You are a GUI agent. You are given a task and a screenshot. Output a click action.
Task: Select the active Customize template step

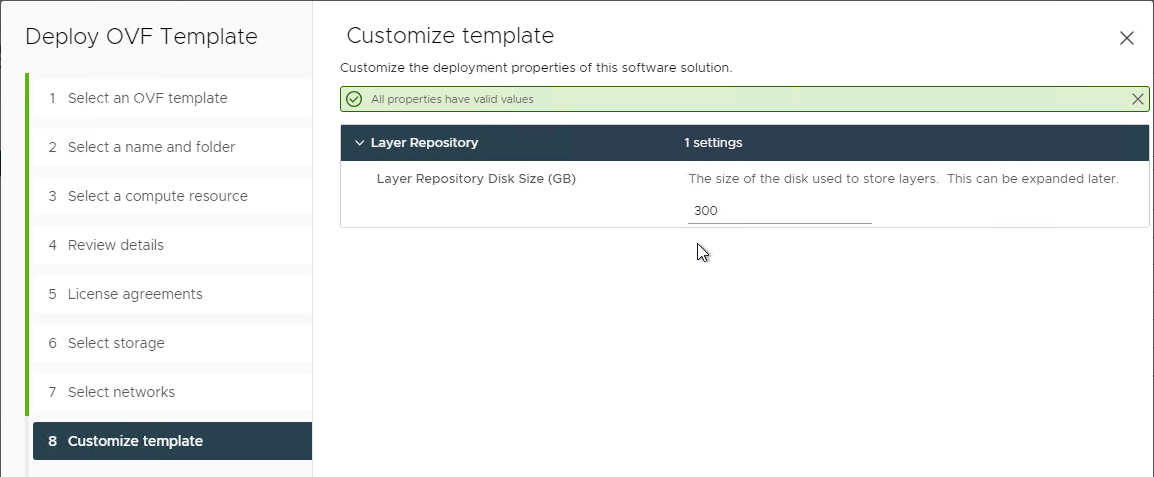click(173, 441)
